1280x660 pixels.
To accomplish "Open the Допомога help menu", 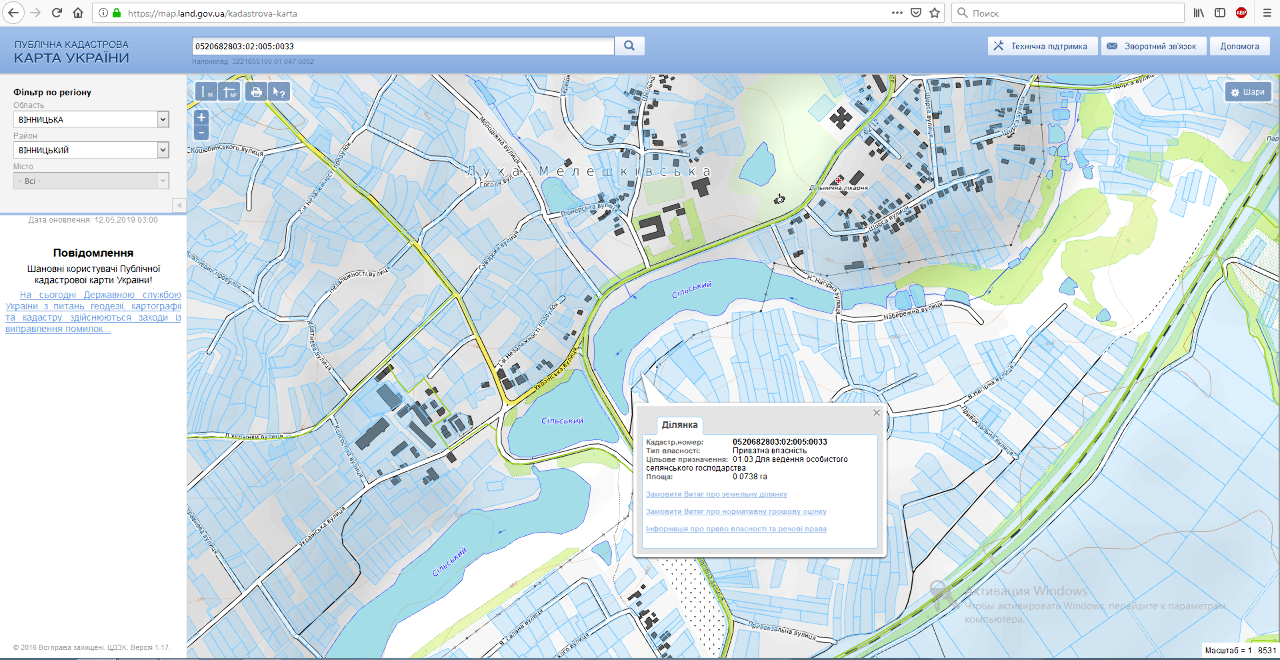I will coord(1240,46).
